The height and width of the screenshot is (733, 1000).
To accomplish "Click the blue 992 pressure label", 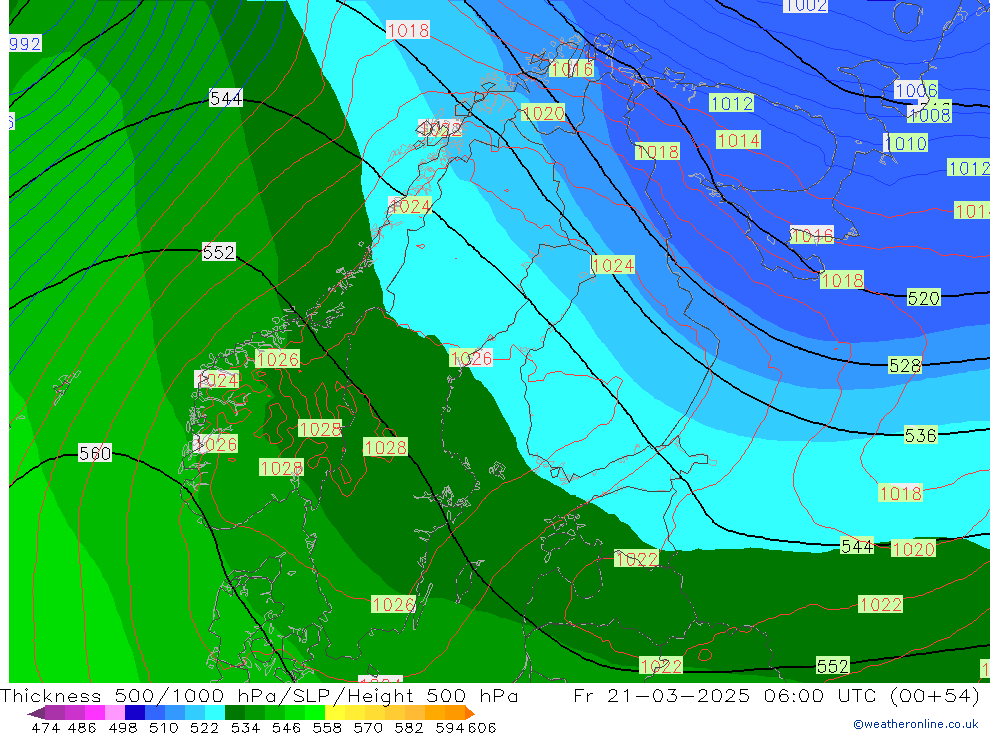I will [x=25, y=44].
